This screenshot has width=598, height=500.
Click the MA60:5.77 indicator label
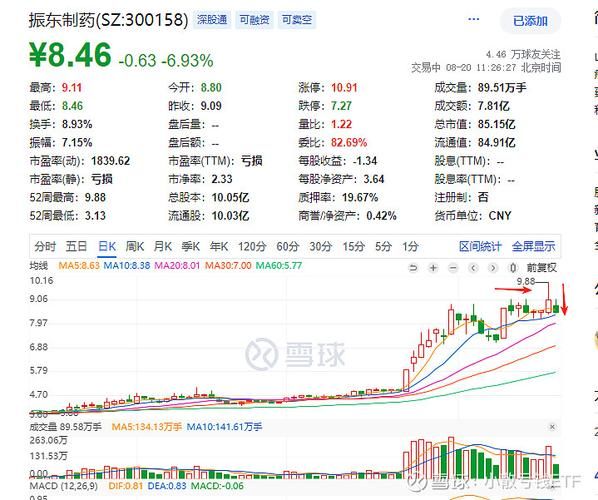coord(279,265)
